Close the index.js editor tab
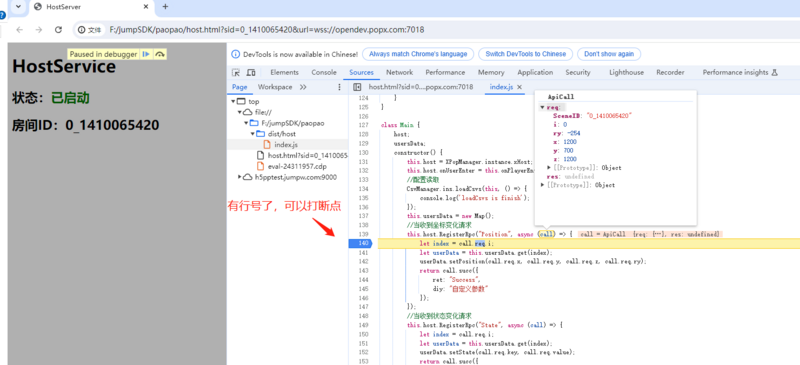The height and width of the screenshot is (365, 800). click(x=519, y=87)
